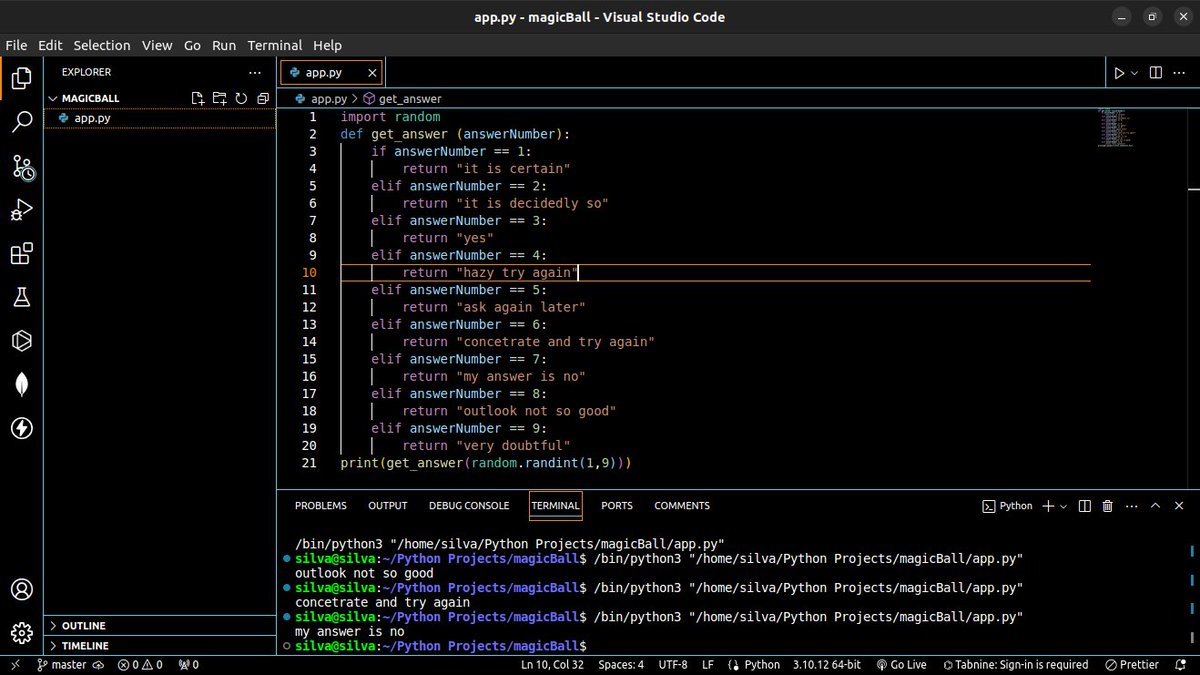The image size is (1200, 675).
Task: Switch to the DEBUG CONSOLE tab
Action: click(x=469, y=506)
